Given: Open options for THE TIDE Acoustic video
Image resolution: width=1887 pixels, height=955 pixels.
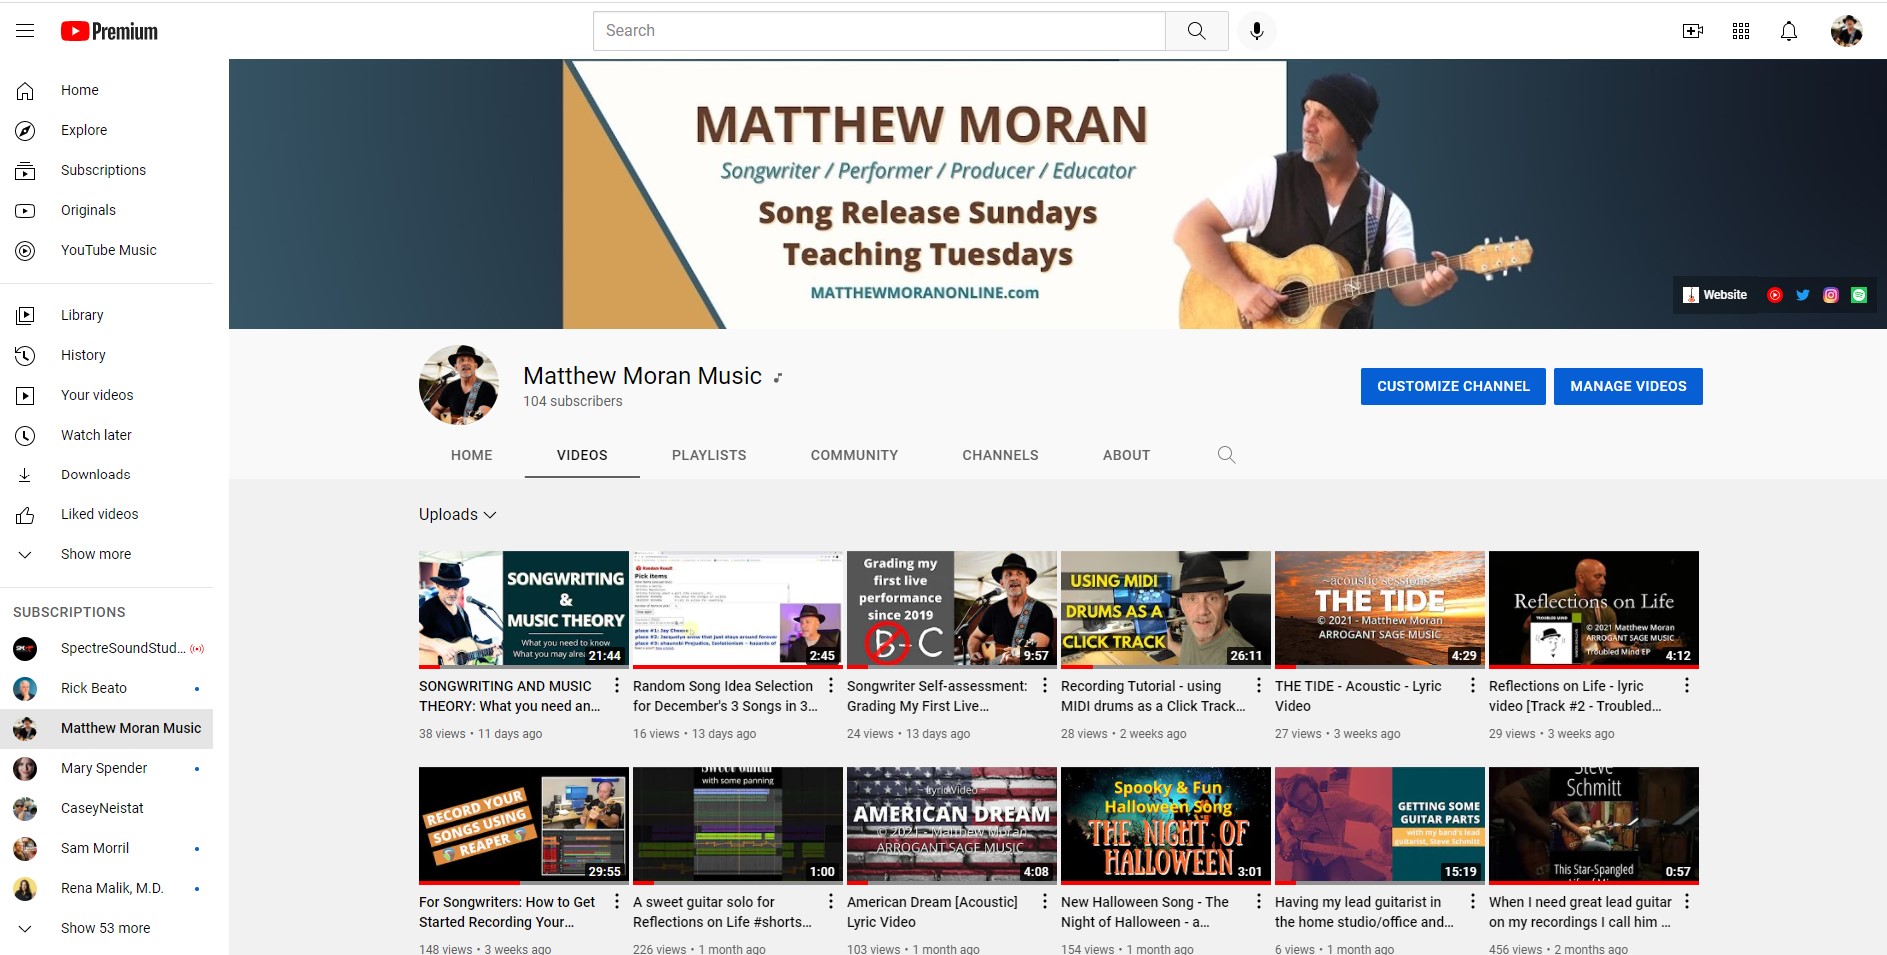Looking at the screenshot, I should coord(1473,686).
